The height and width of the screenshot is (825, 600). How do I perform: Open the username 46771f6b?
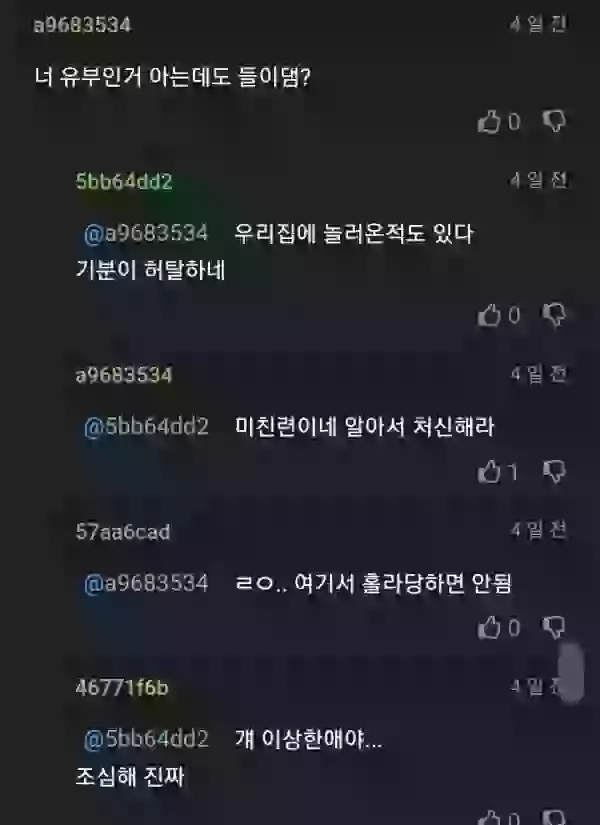[x=122, y=688]
